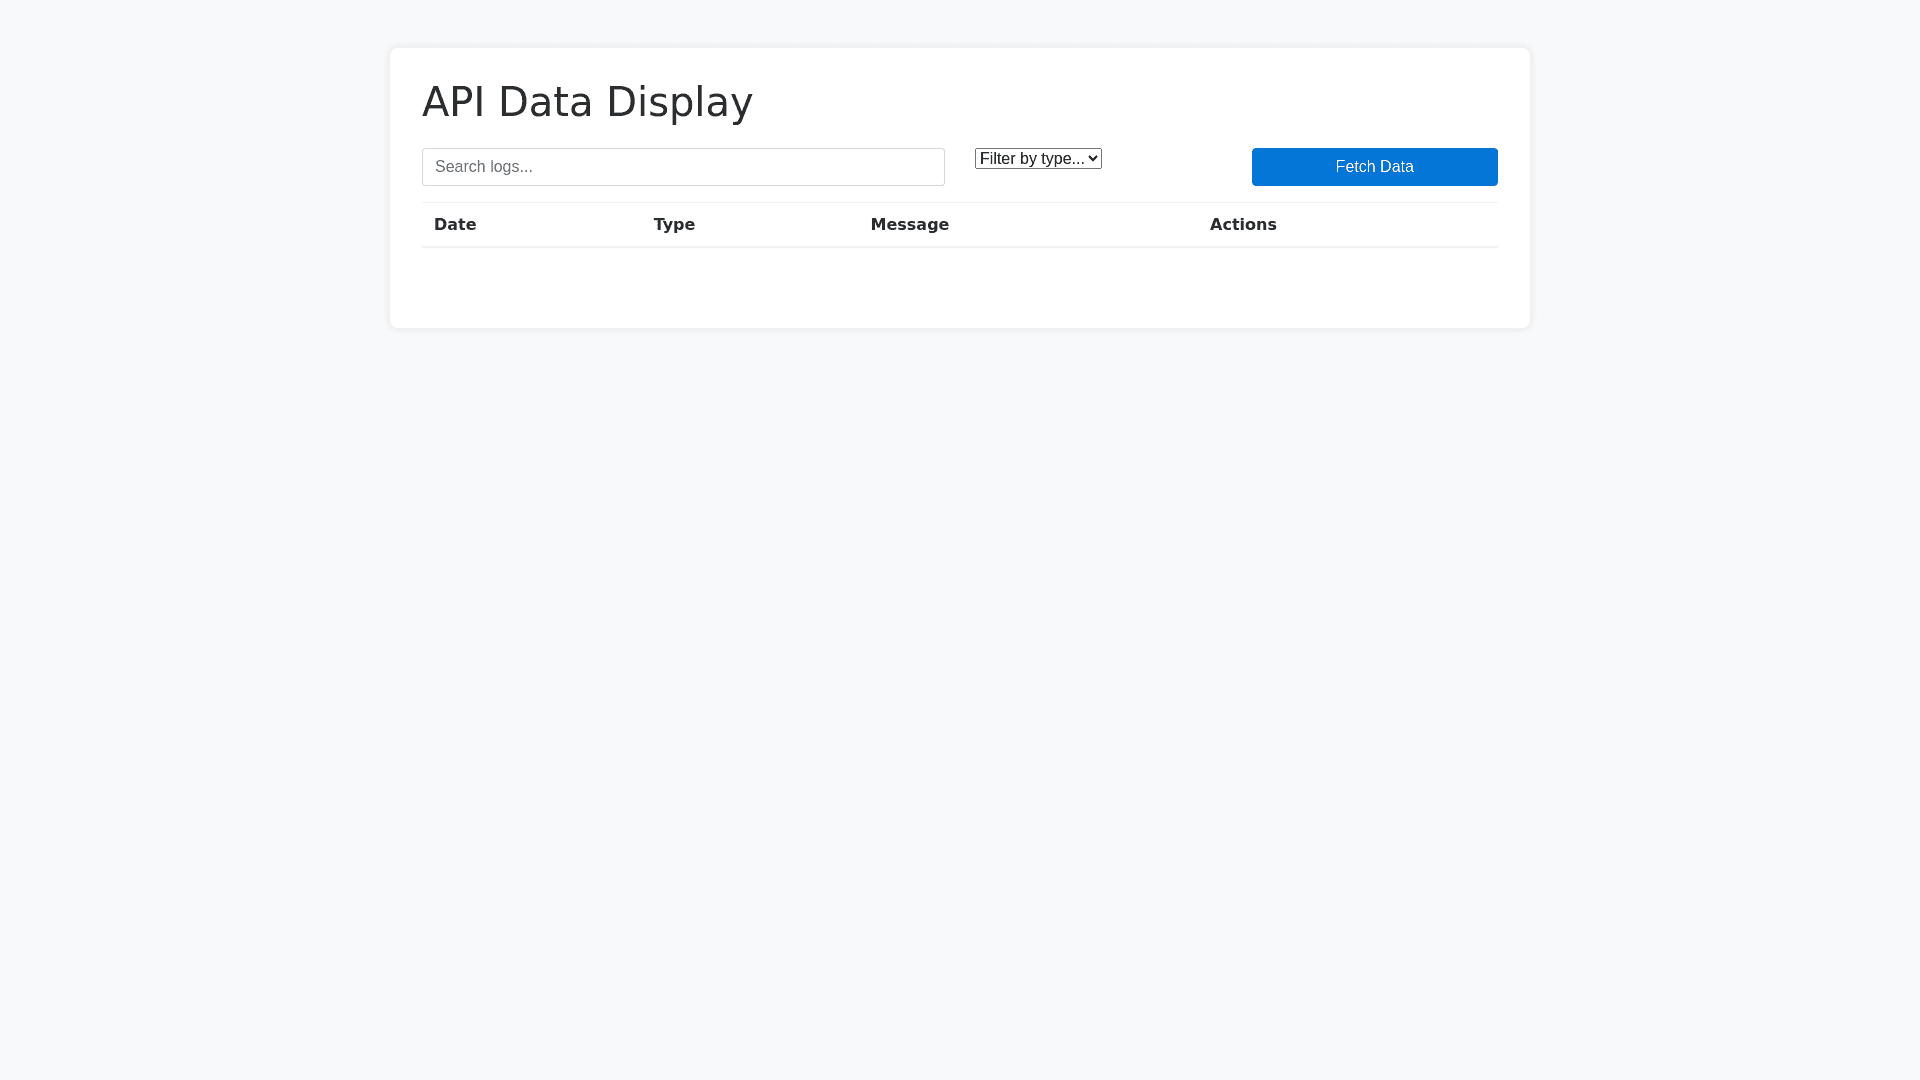Click blank space between filter and Fetch button
1920x1080 pixels.
click(1176, 167)
